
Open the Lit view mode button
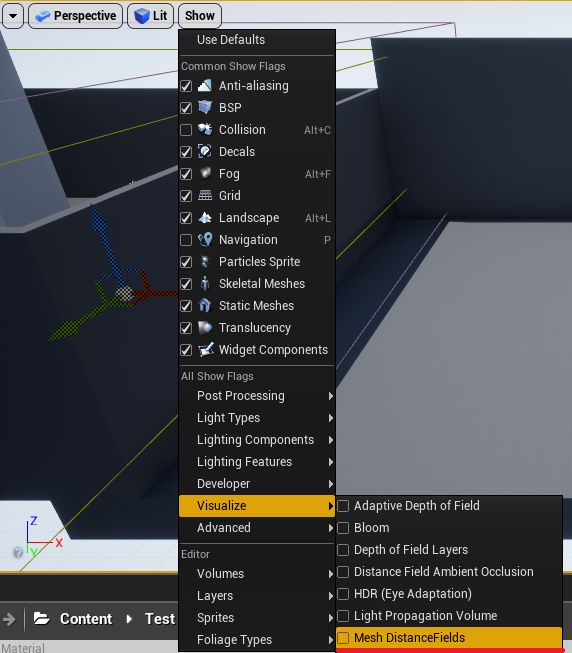pos(150,16)
